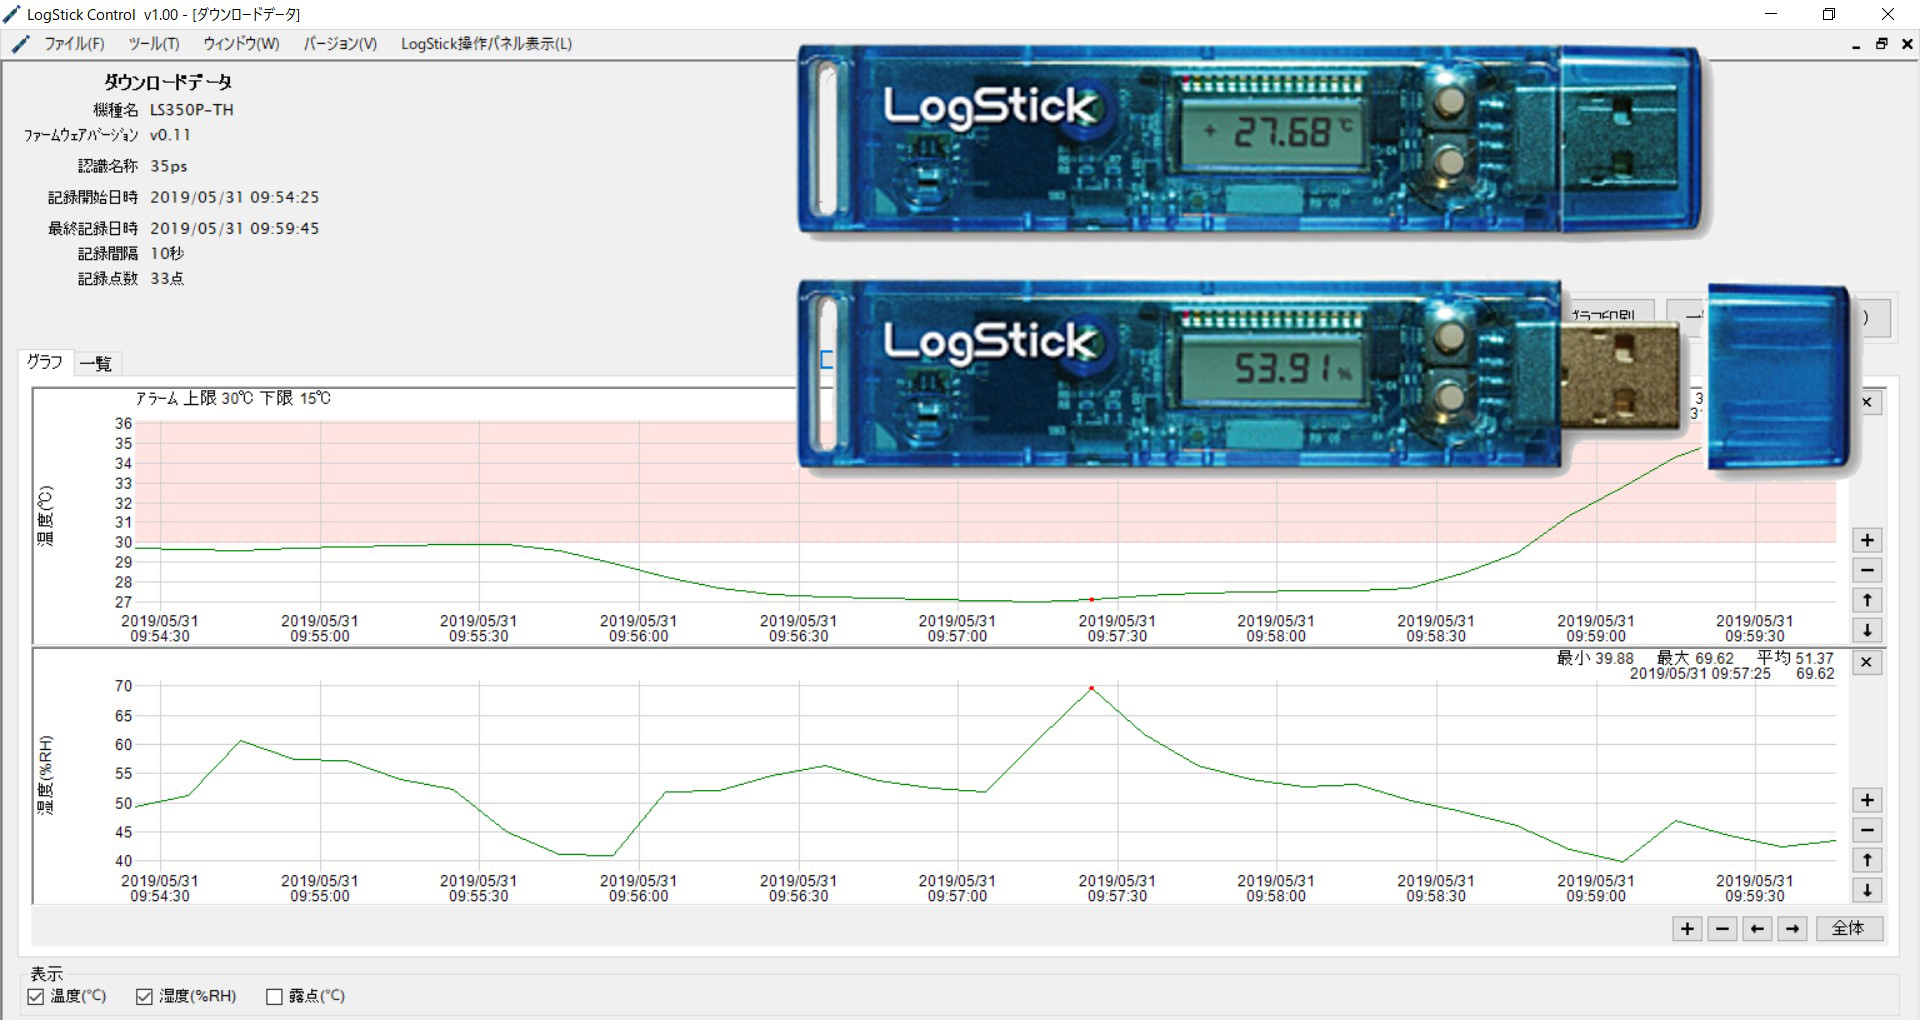Open the ウィンドウ(W) menu

241,44
